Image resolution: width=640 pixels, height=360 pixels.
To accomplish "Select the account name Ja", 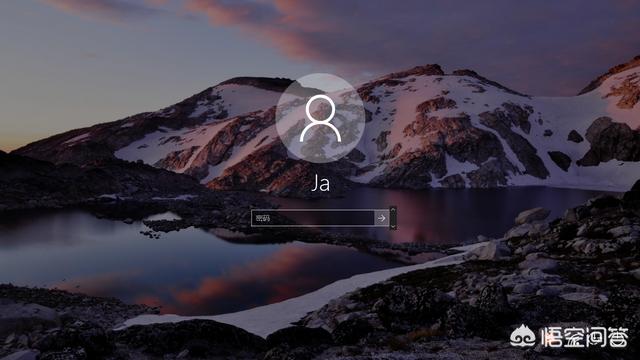I will pyautogui.click(x=320, y=184).
